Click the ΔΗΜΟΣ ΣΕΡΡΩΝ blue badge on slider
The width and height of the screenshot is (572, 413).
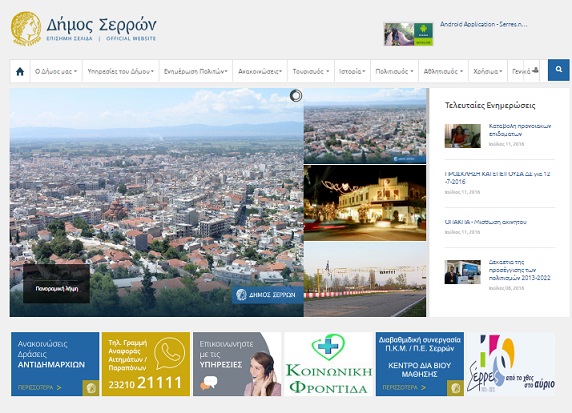tap(268, 295)
